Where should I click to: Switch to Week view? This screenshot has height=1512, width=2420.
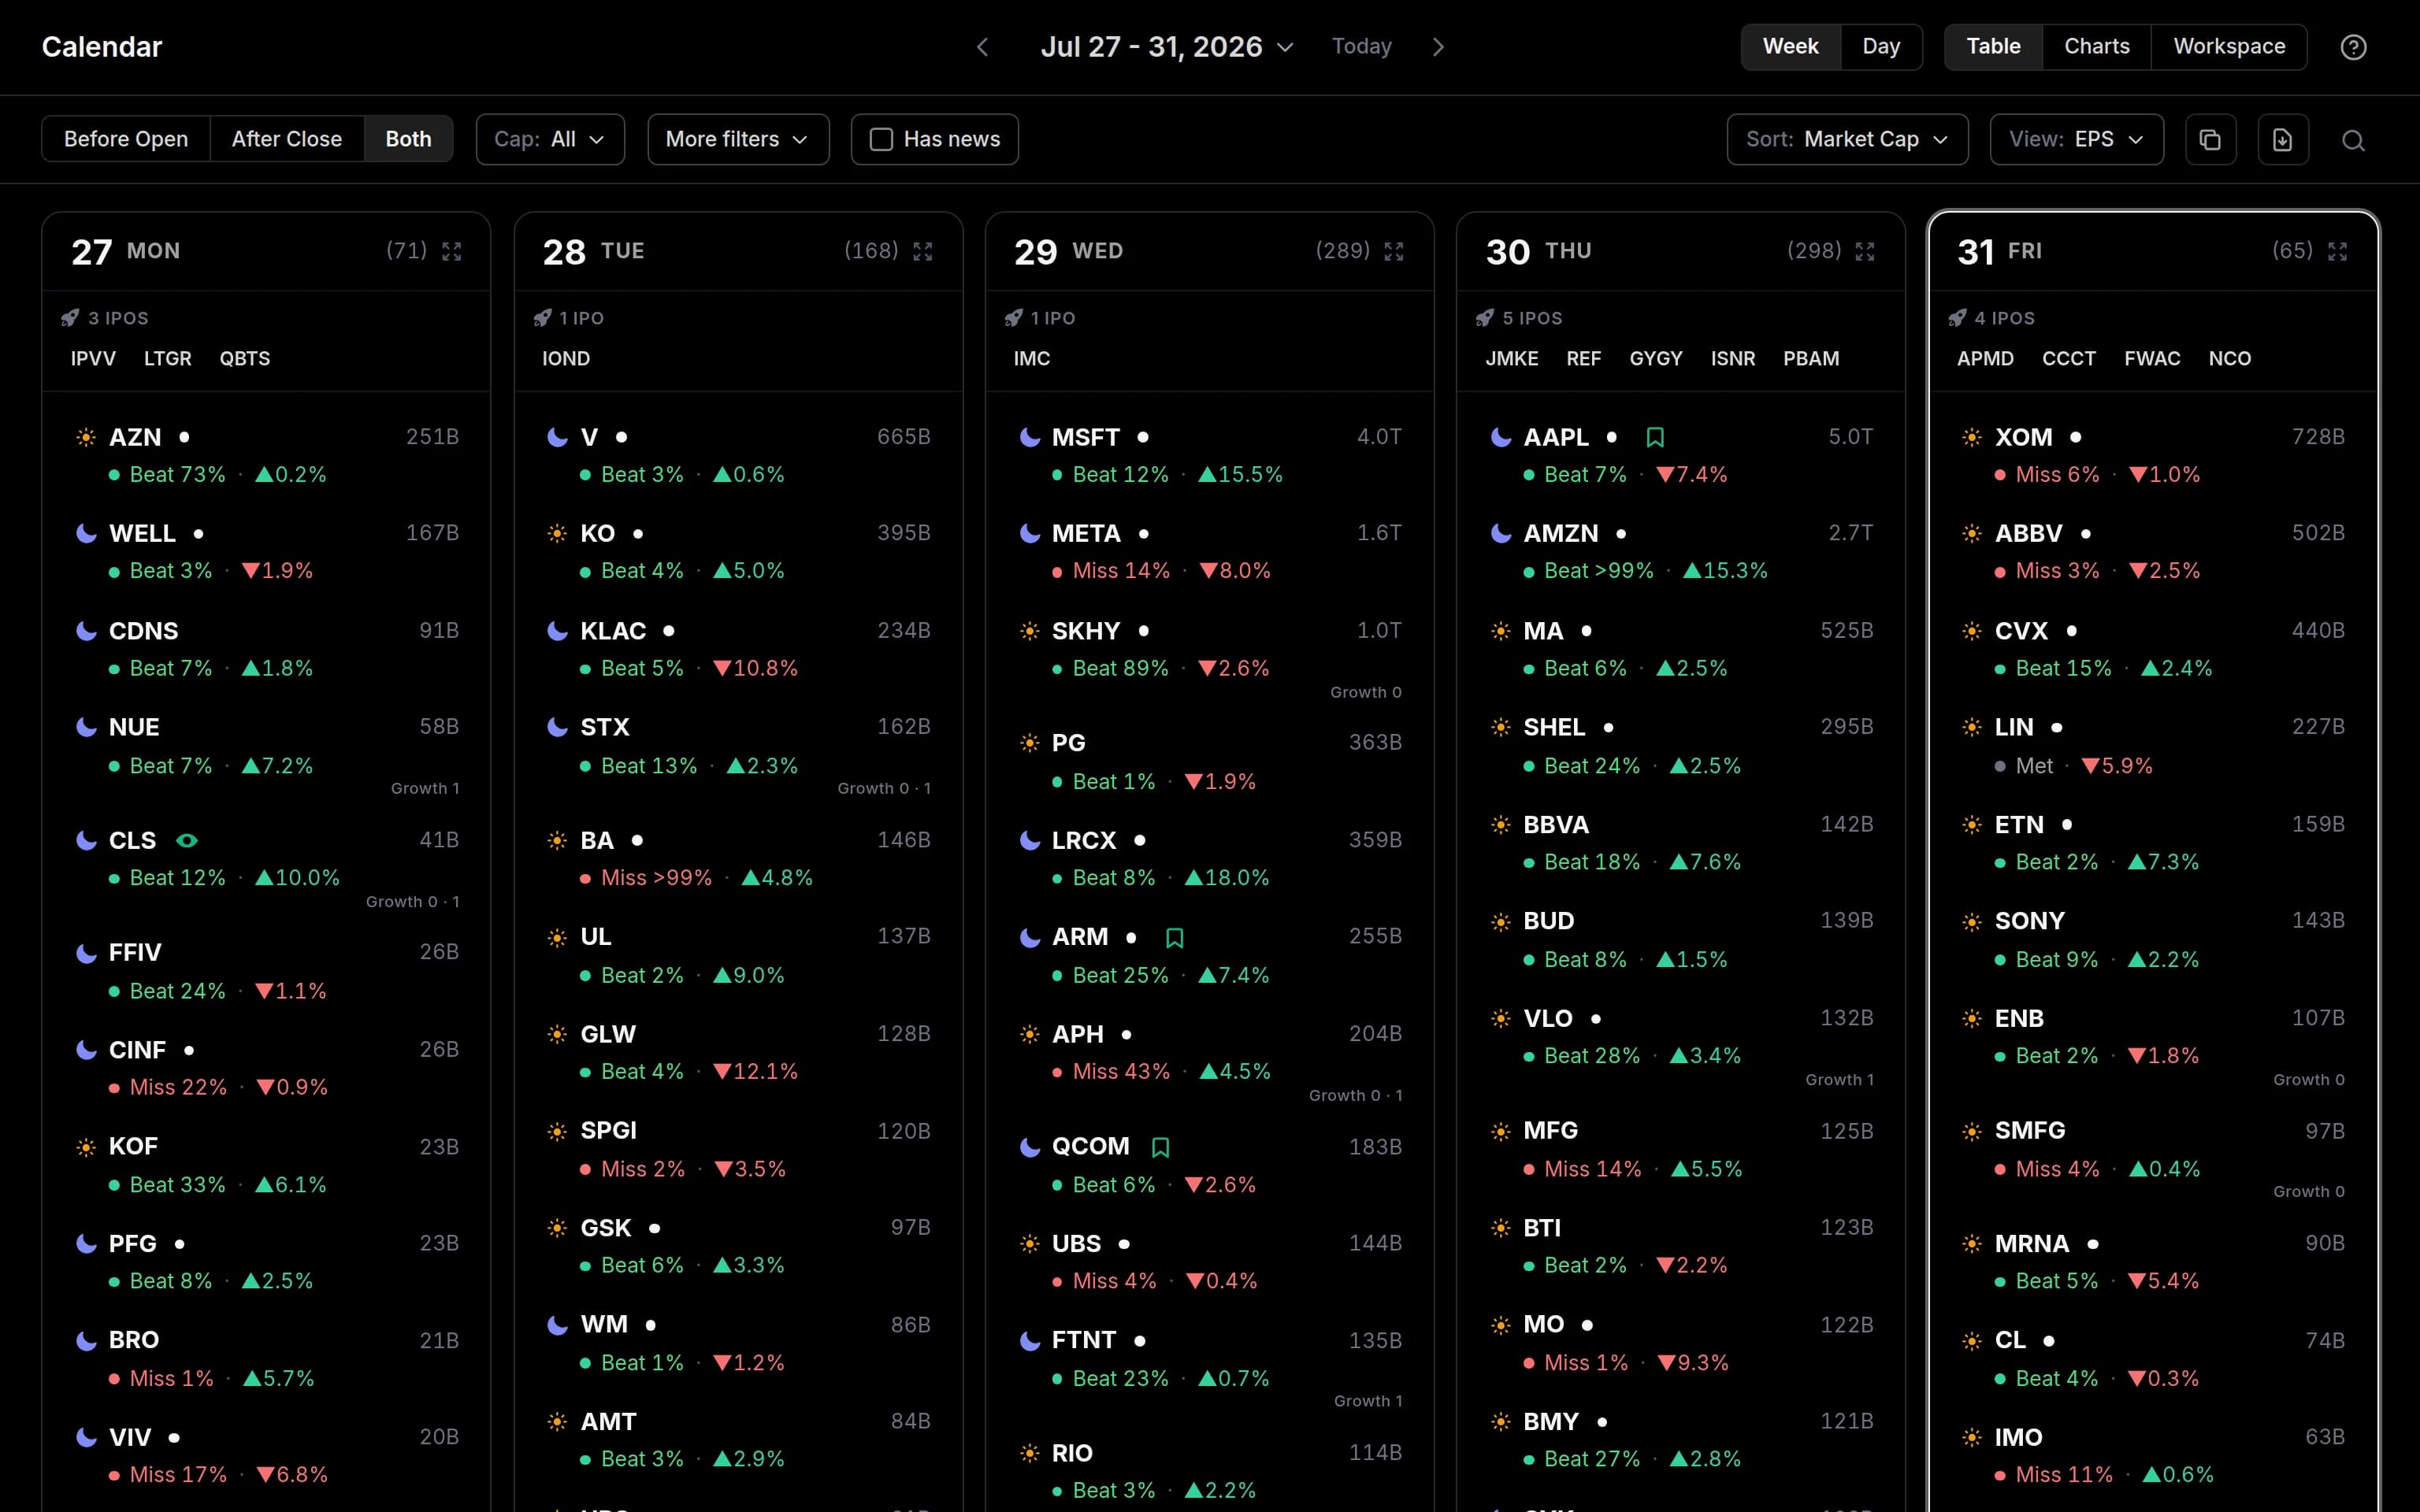tap(1790, 47)
